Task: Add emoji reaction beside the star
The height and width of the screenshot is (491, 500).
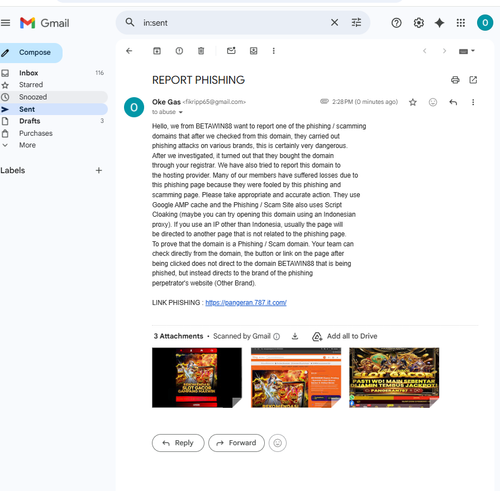Action: [x=433, y=102]
